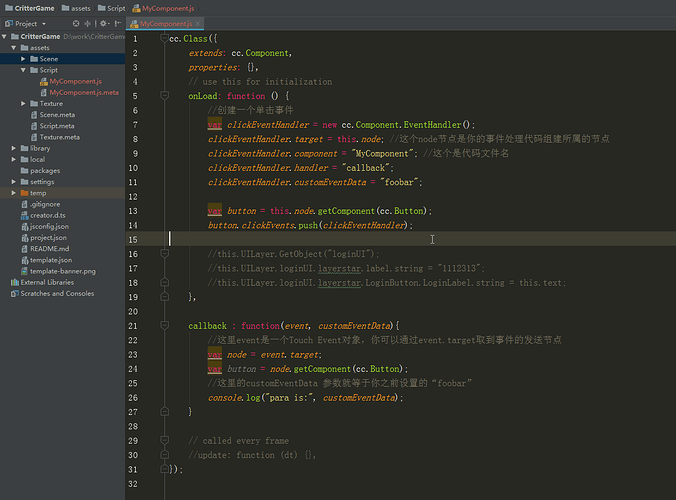Click the Scratches and Consoles icon
The width and height of the screenshot is (676, 500).
click(13, 293)
